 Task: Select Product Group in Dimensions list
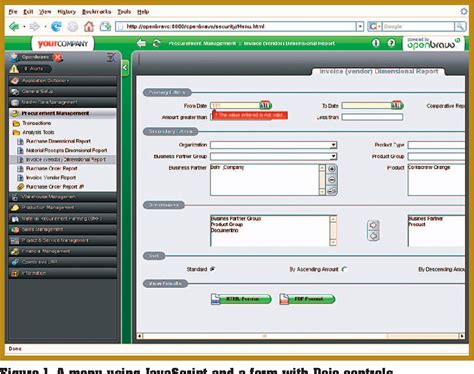tap(227, 224)
